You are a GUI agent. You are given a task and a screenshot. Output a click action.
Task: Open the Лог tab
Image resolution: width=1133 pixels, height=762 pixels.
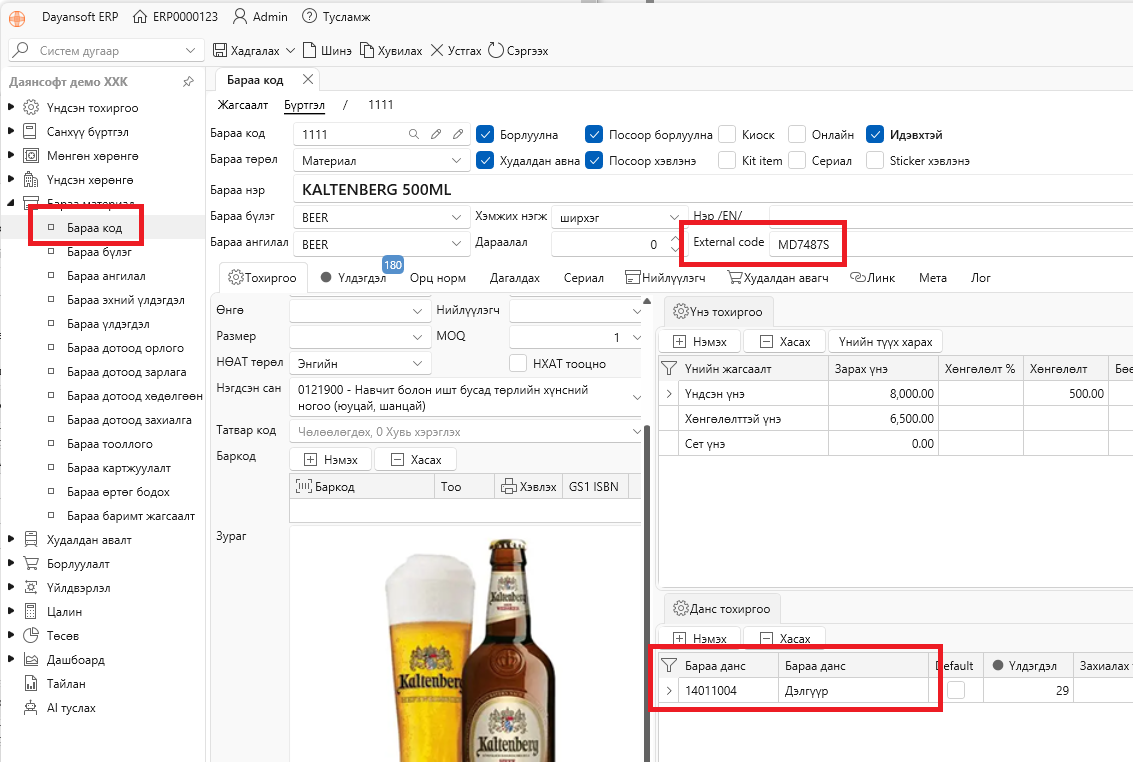981,278
